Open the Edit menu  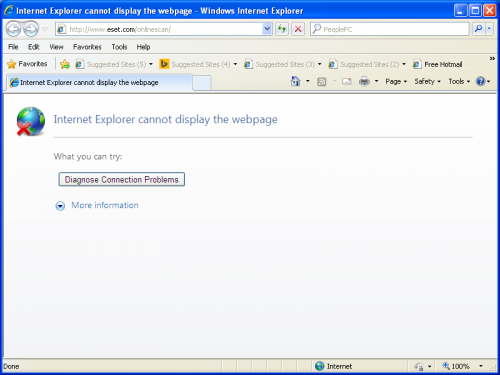[34, 47]
